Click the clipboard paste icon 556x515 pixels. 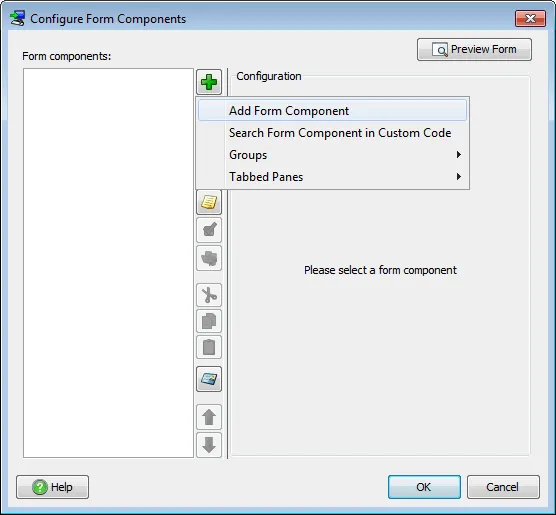(209, 347)
